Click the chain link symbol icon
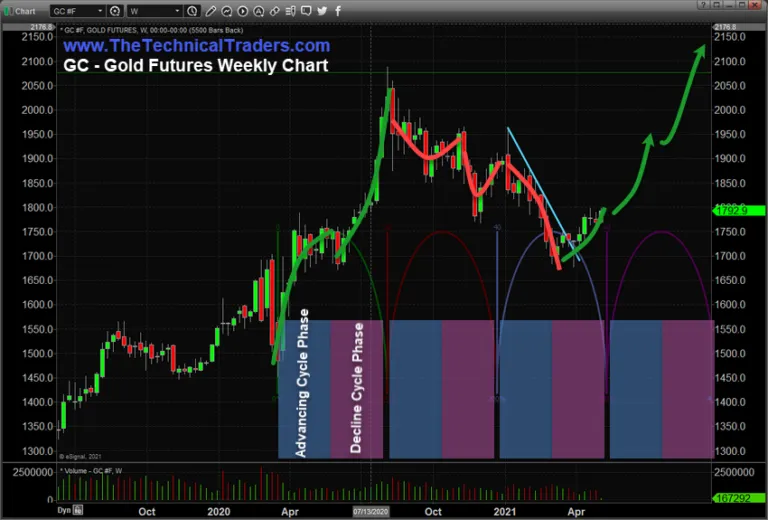This screenshot has width=768, height=520. tap(274, 11)
